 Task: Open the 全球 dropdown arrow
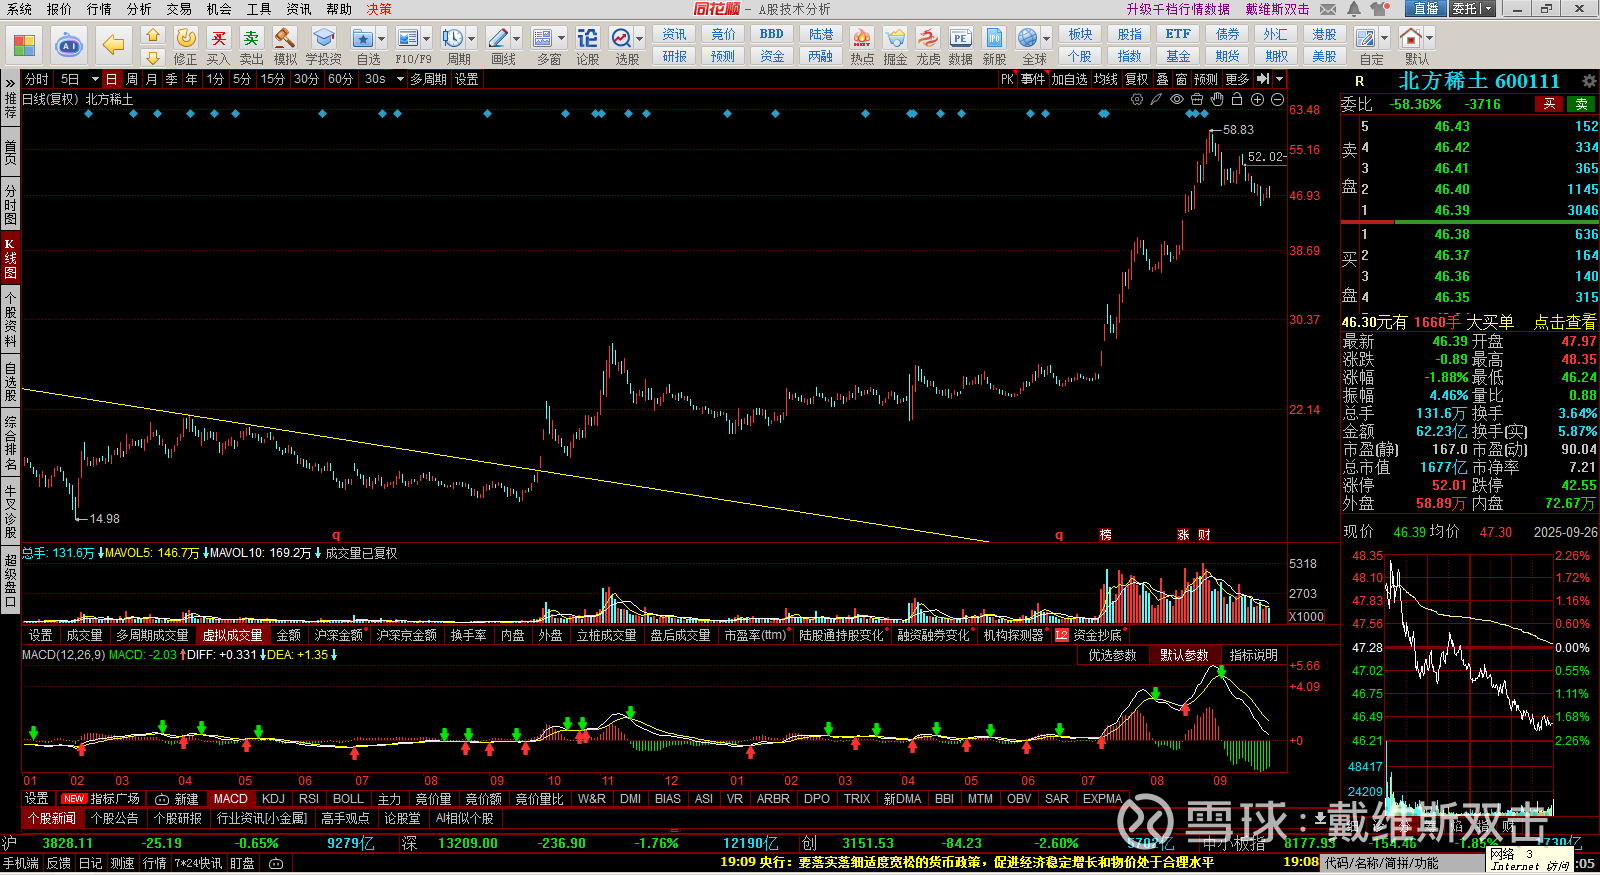[x=1047, y=39]
